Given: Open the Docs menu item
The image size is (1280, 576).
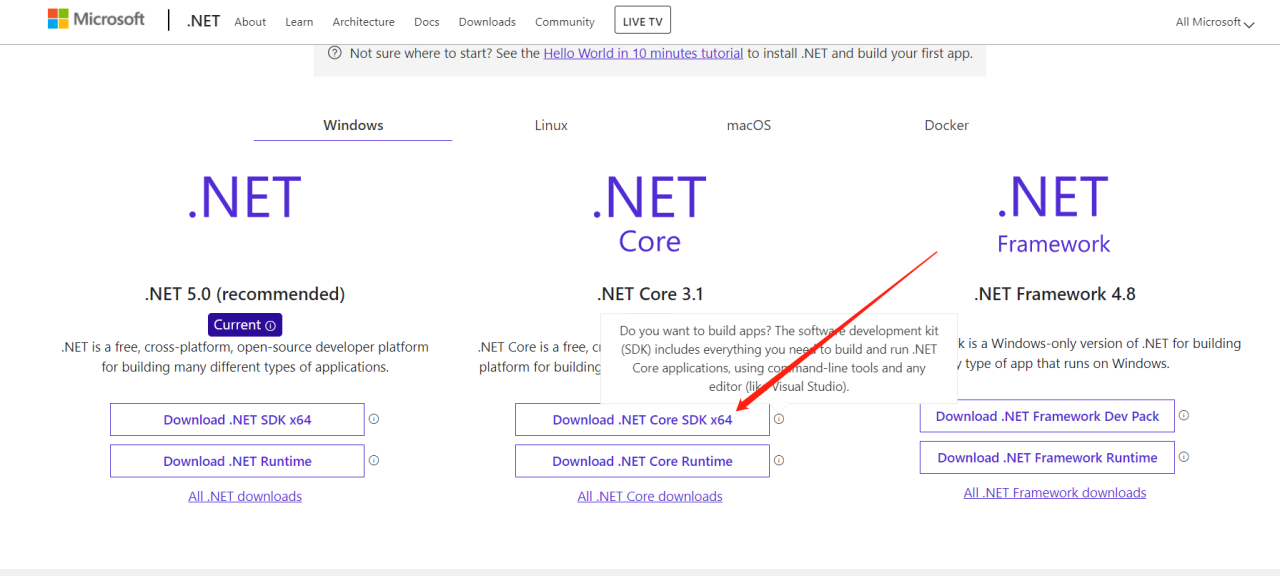Looking at the screenshot, I should [426, 21].
